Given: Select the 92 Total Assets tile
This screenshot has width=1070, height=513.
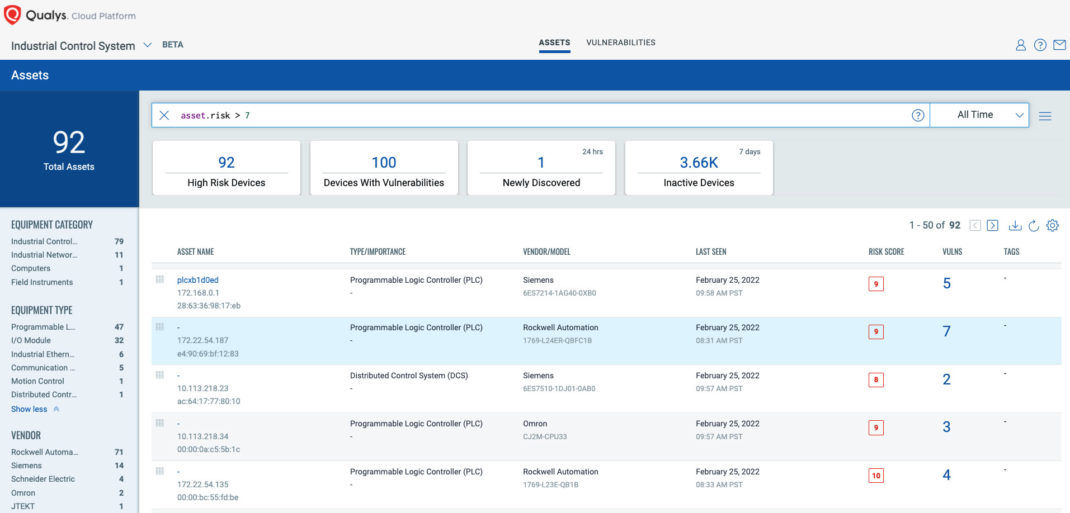Looking at the screenshot, I should pyautogui.click(x=69, y=149).
